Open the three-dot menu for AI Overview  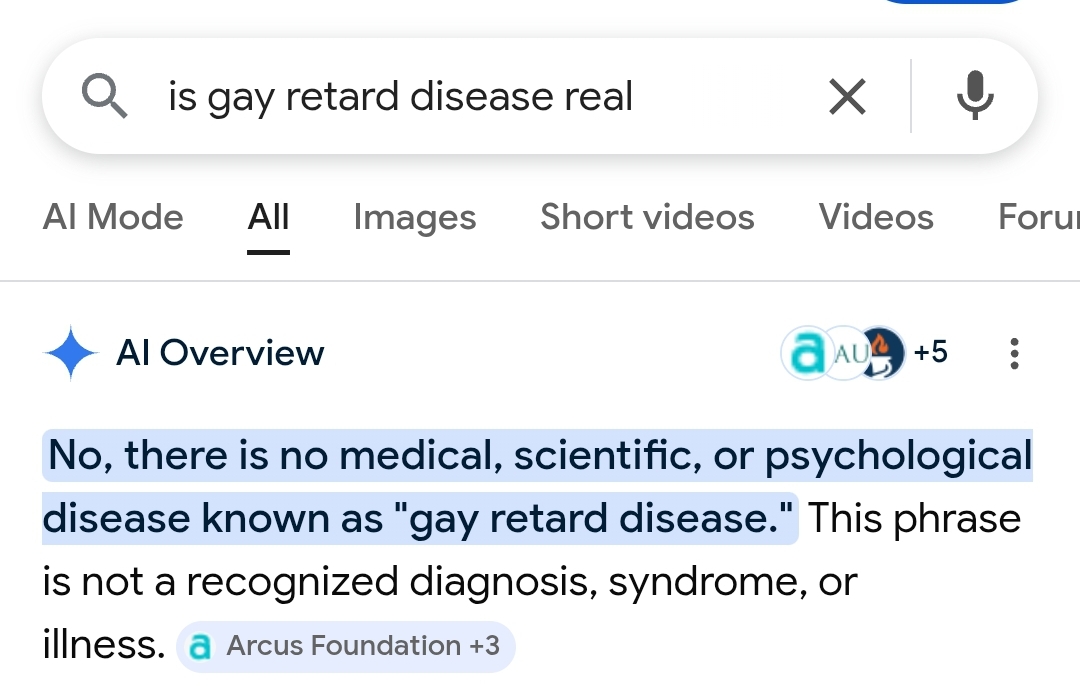1014,353
